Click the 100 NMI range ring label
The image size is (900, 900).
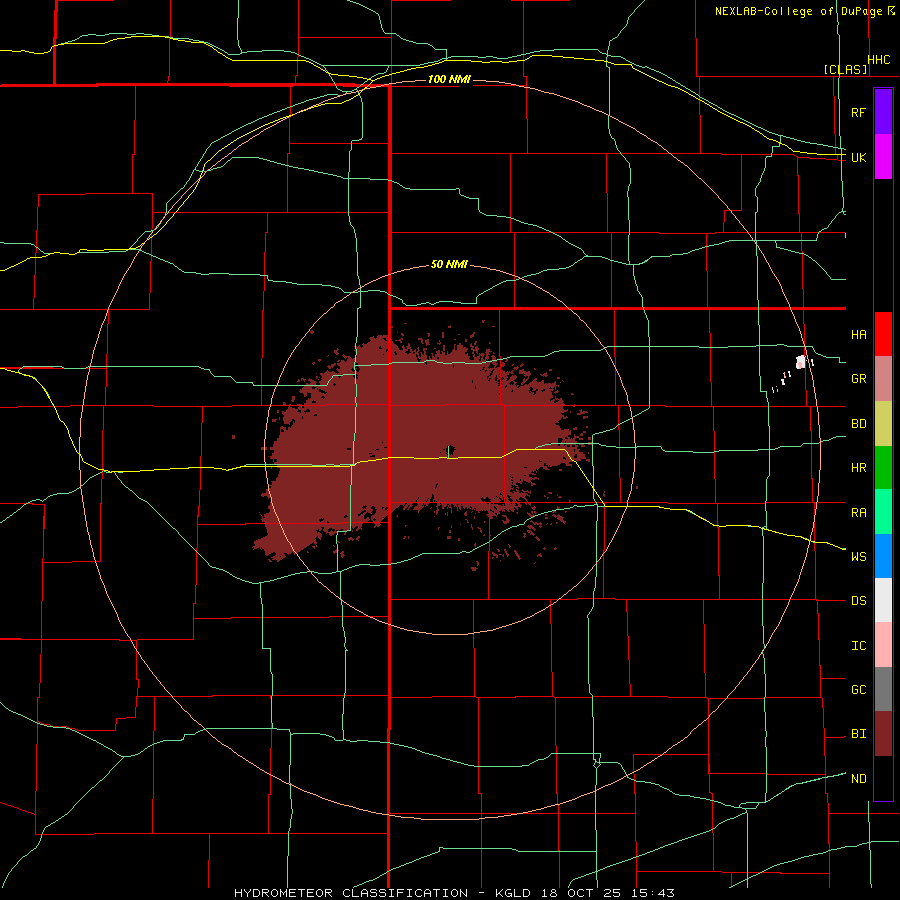point(449,79)
